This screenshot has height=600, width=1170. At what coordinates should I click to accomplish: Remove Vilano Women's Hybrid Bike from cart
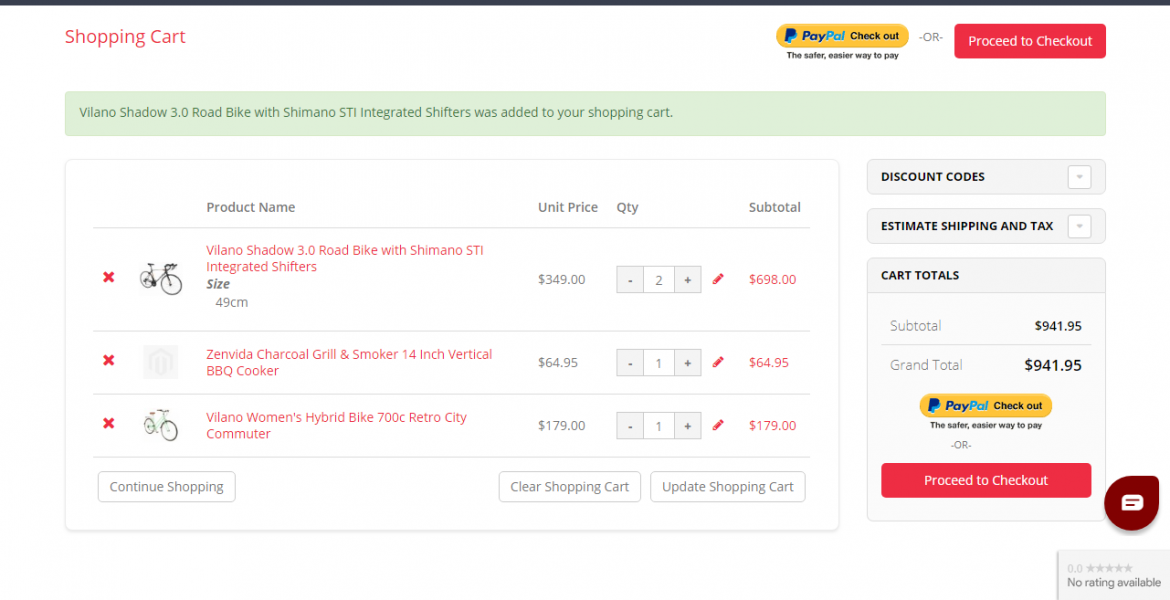click(109, 424)
